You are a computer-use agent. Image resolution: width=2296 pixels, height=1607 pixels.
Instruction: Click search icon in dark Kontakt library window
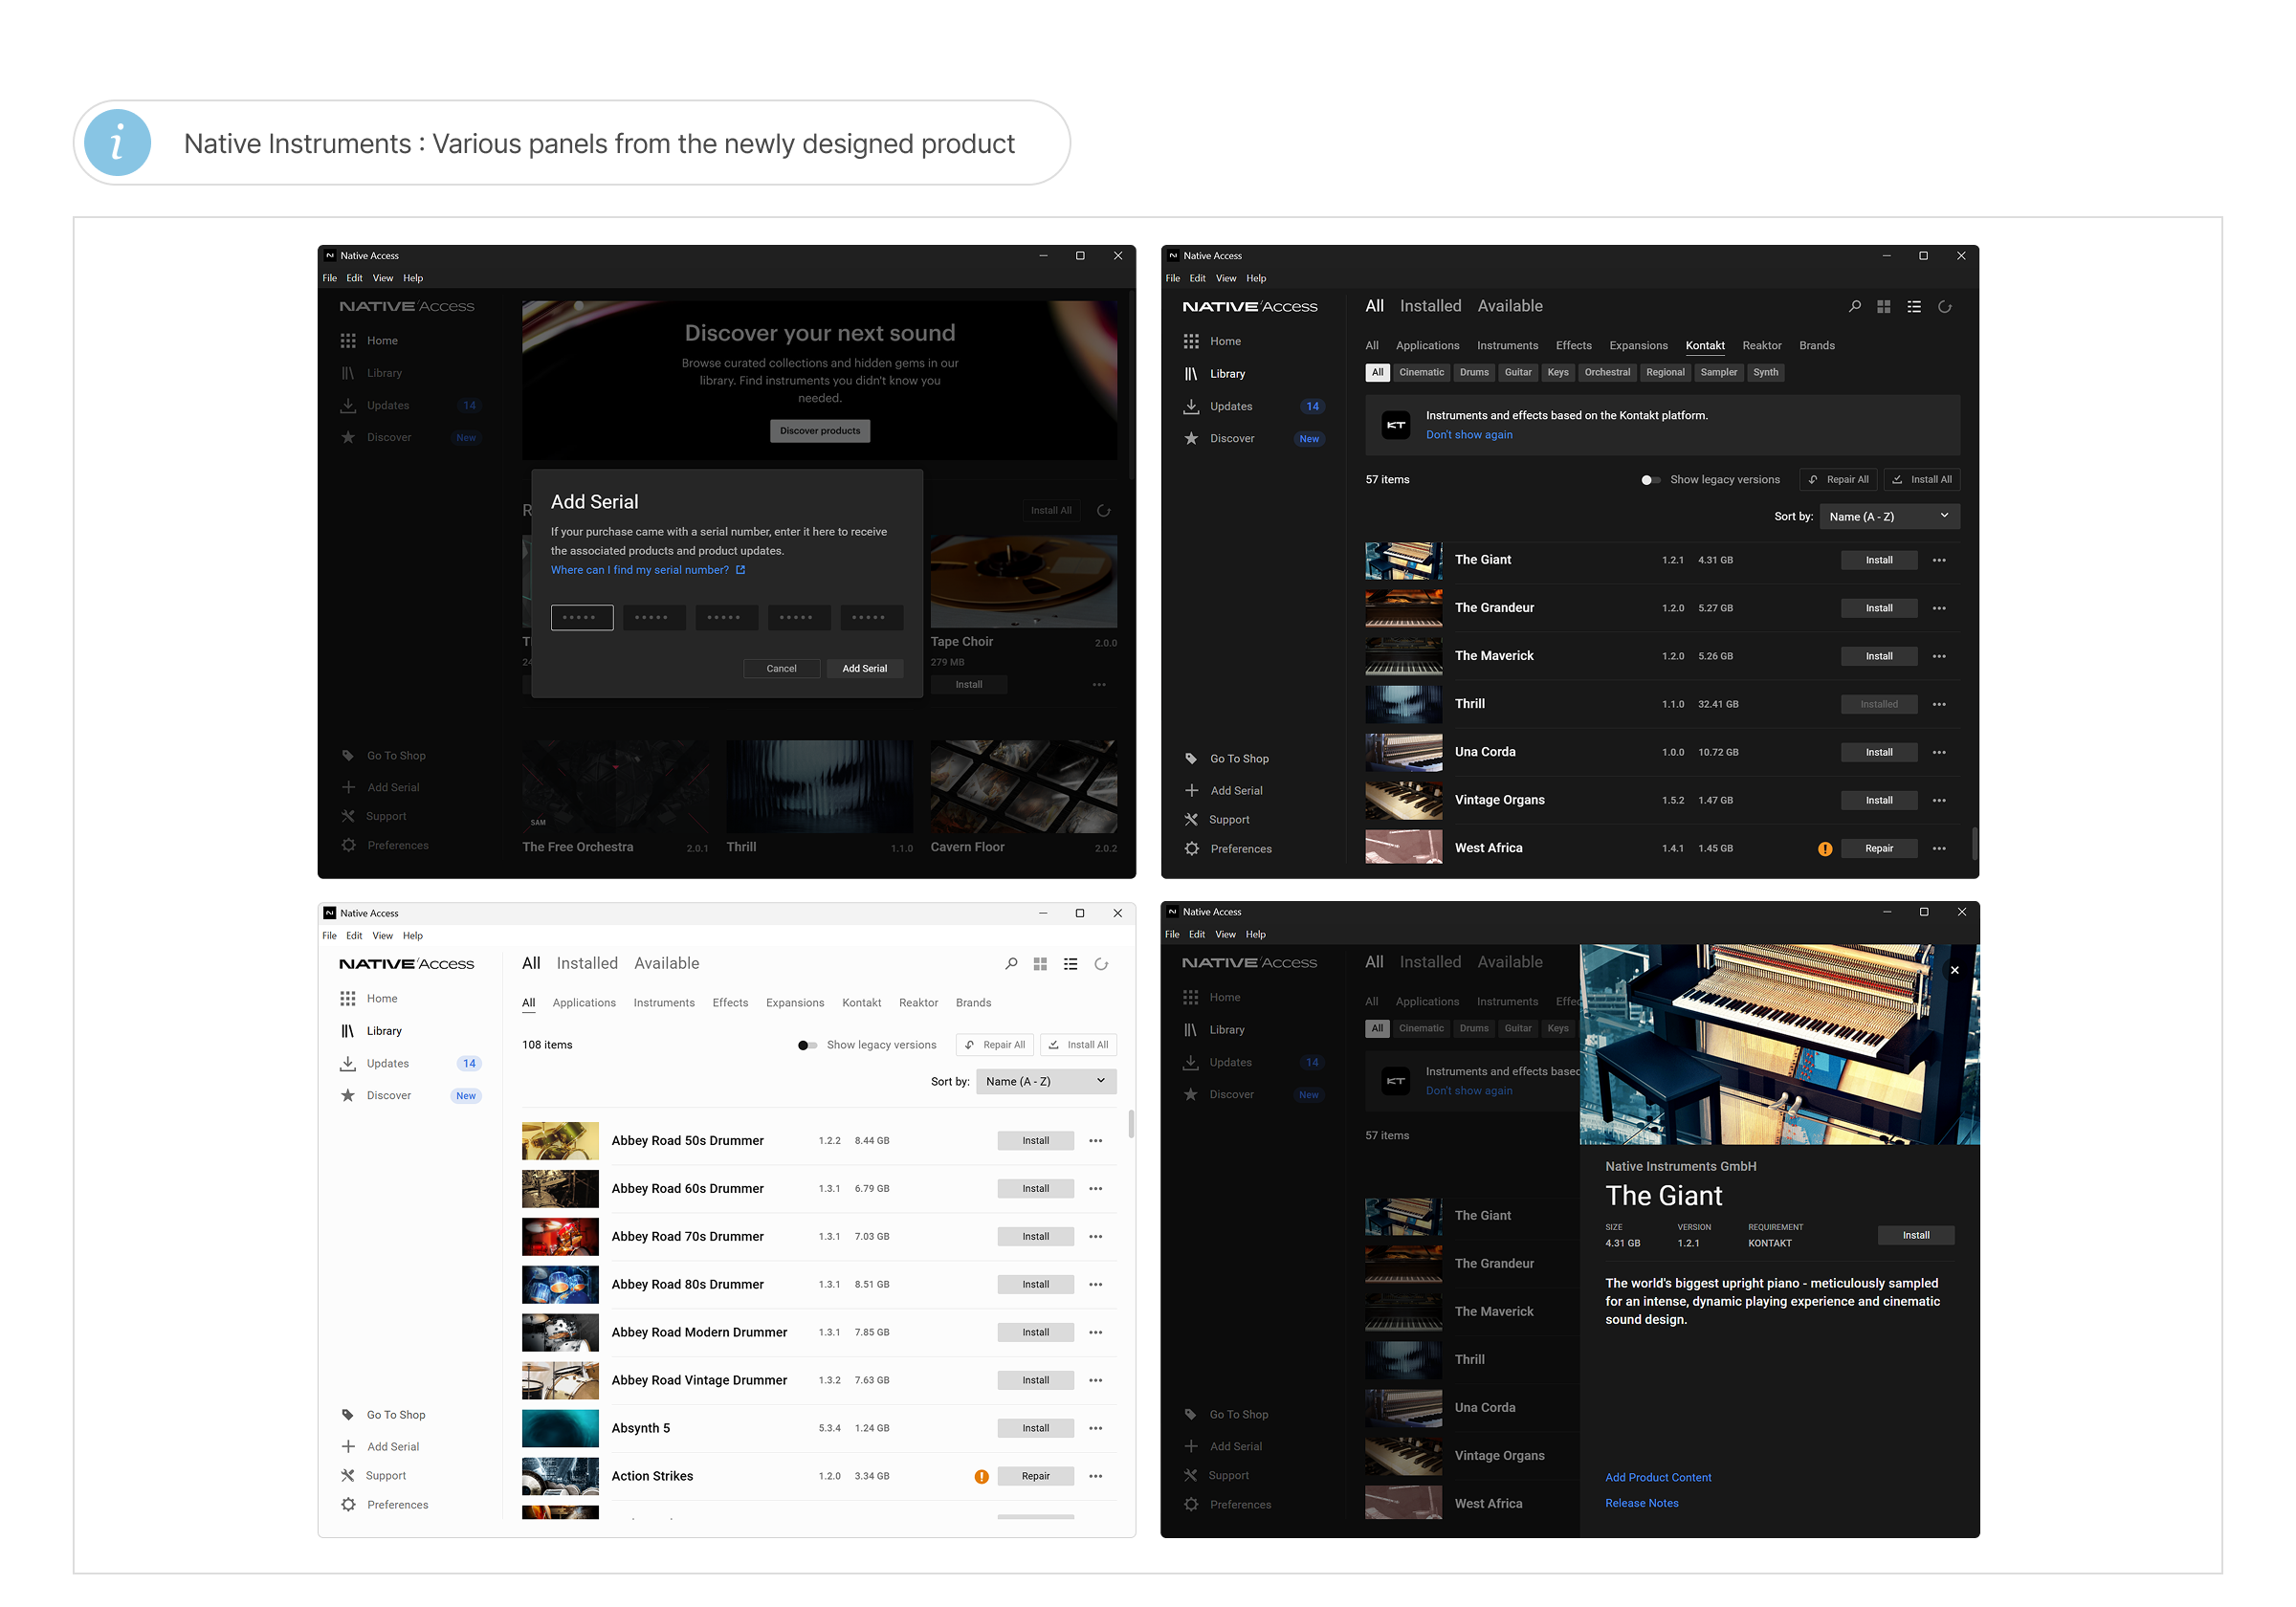[1855, 307]
